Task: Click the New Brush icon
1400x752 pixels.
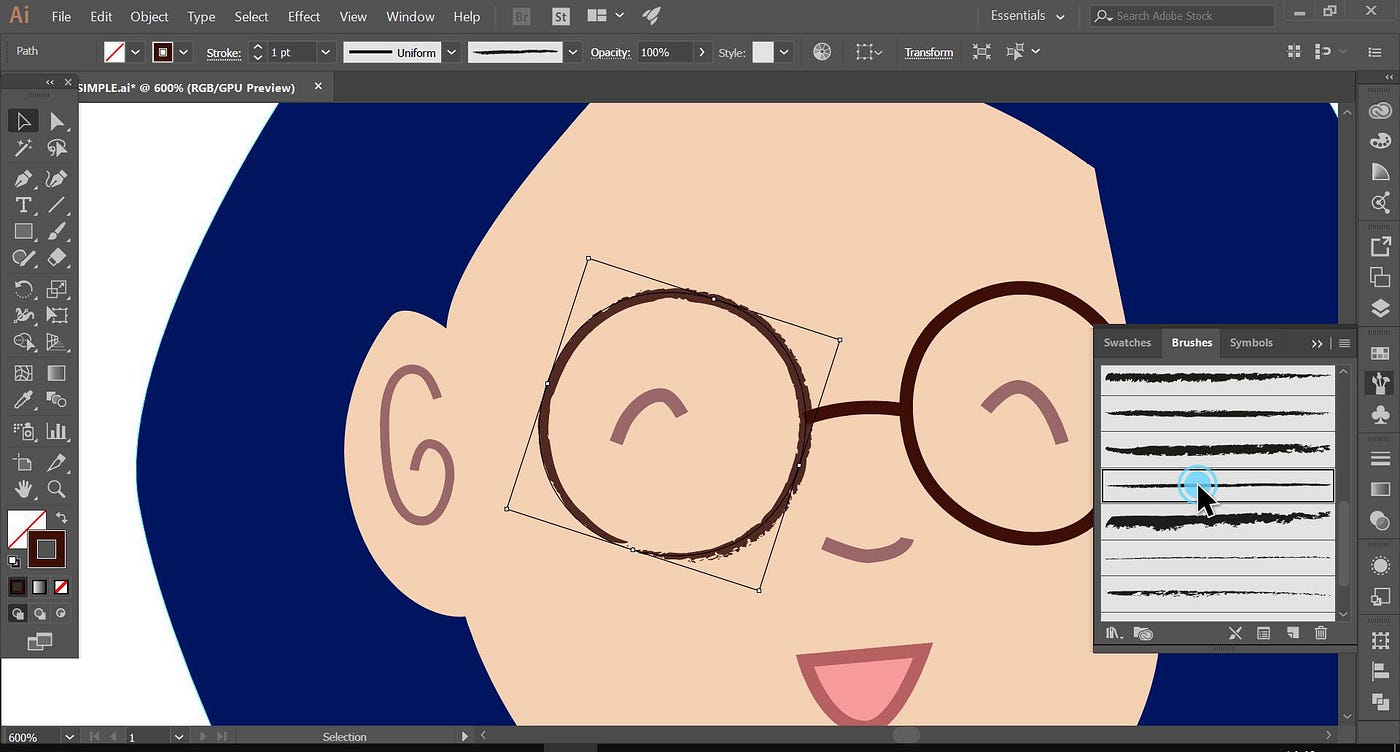Action: pyautogui.click(x=1292, y=632)
